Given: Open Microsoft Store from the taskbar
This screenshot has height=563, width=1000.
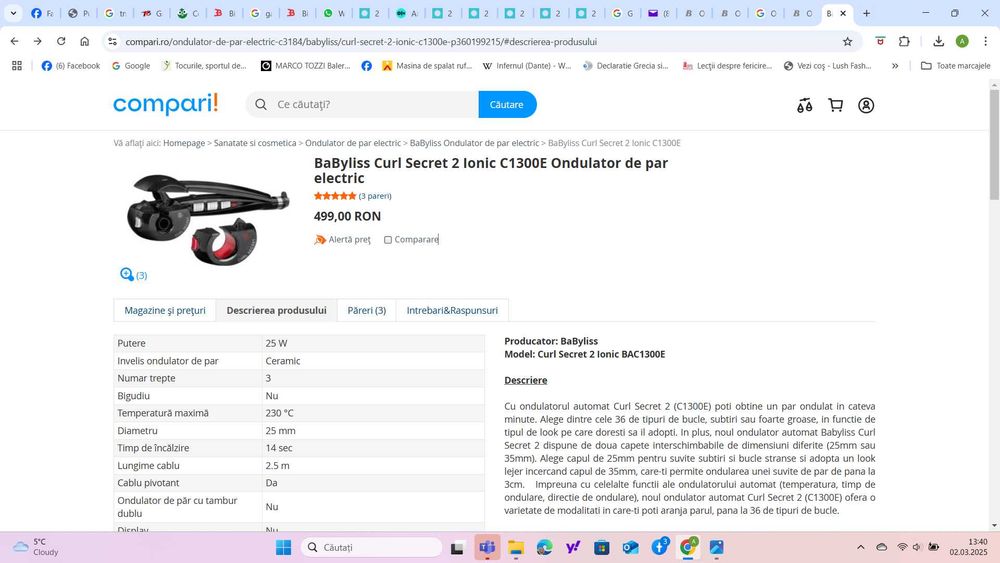Looking at the screenshot, I should 601,547.
